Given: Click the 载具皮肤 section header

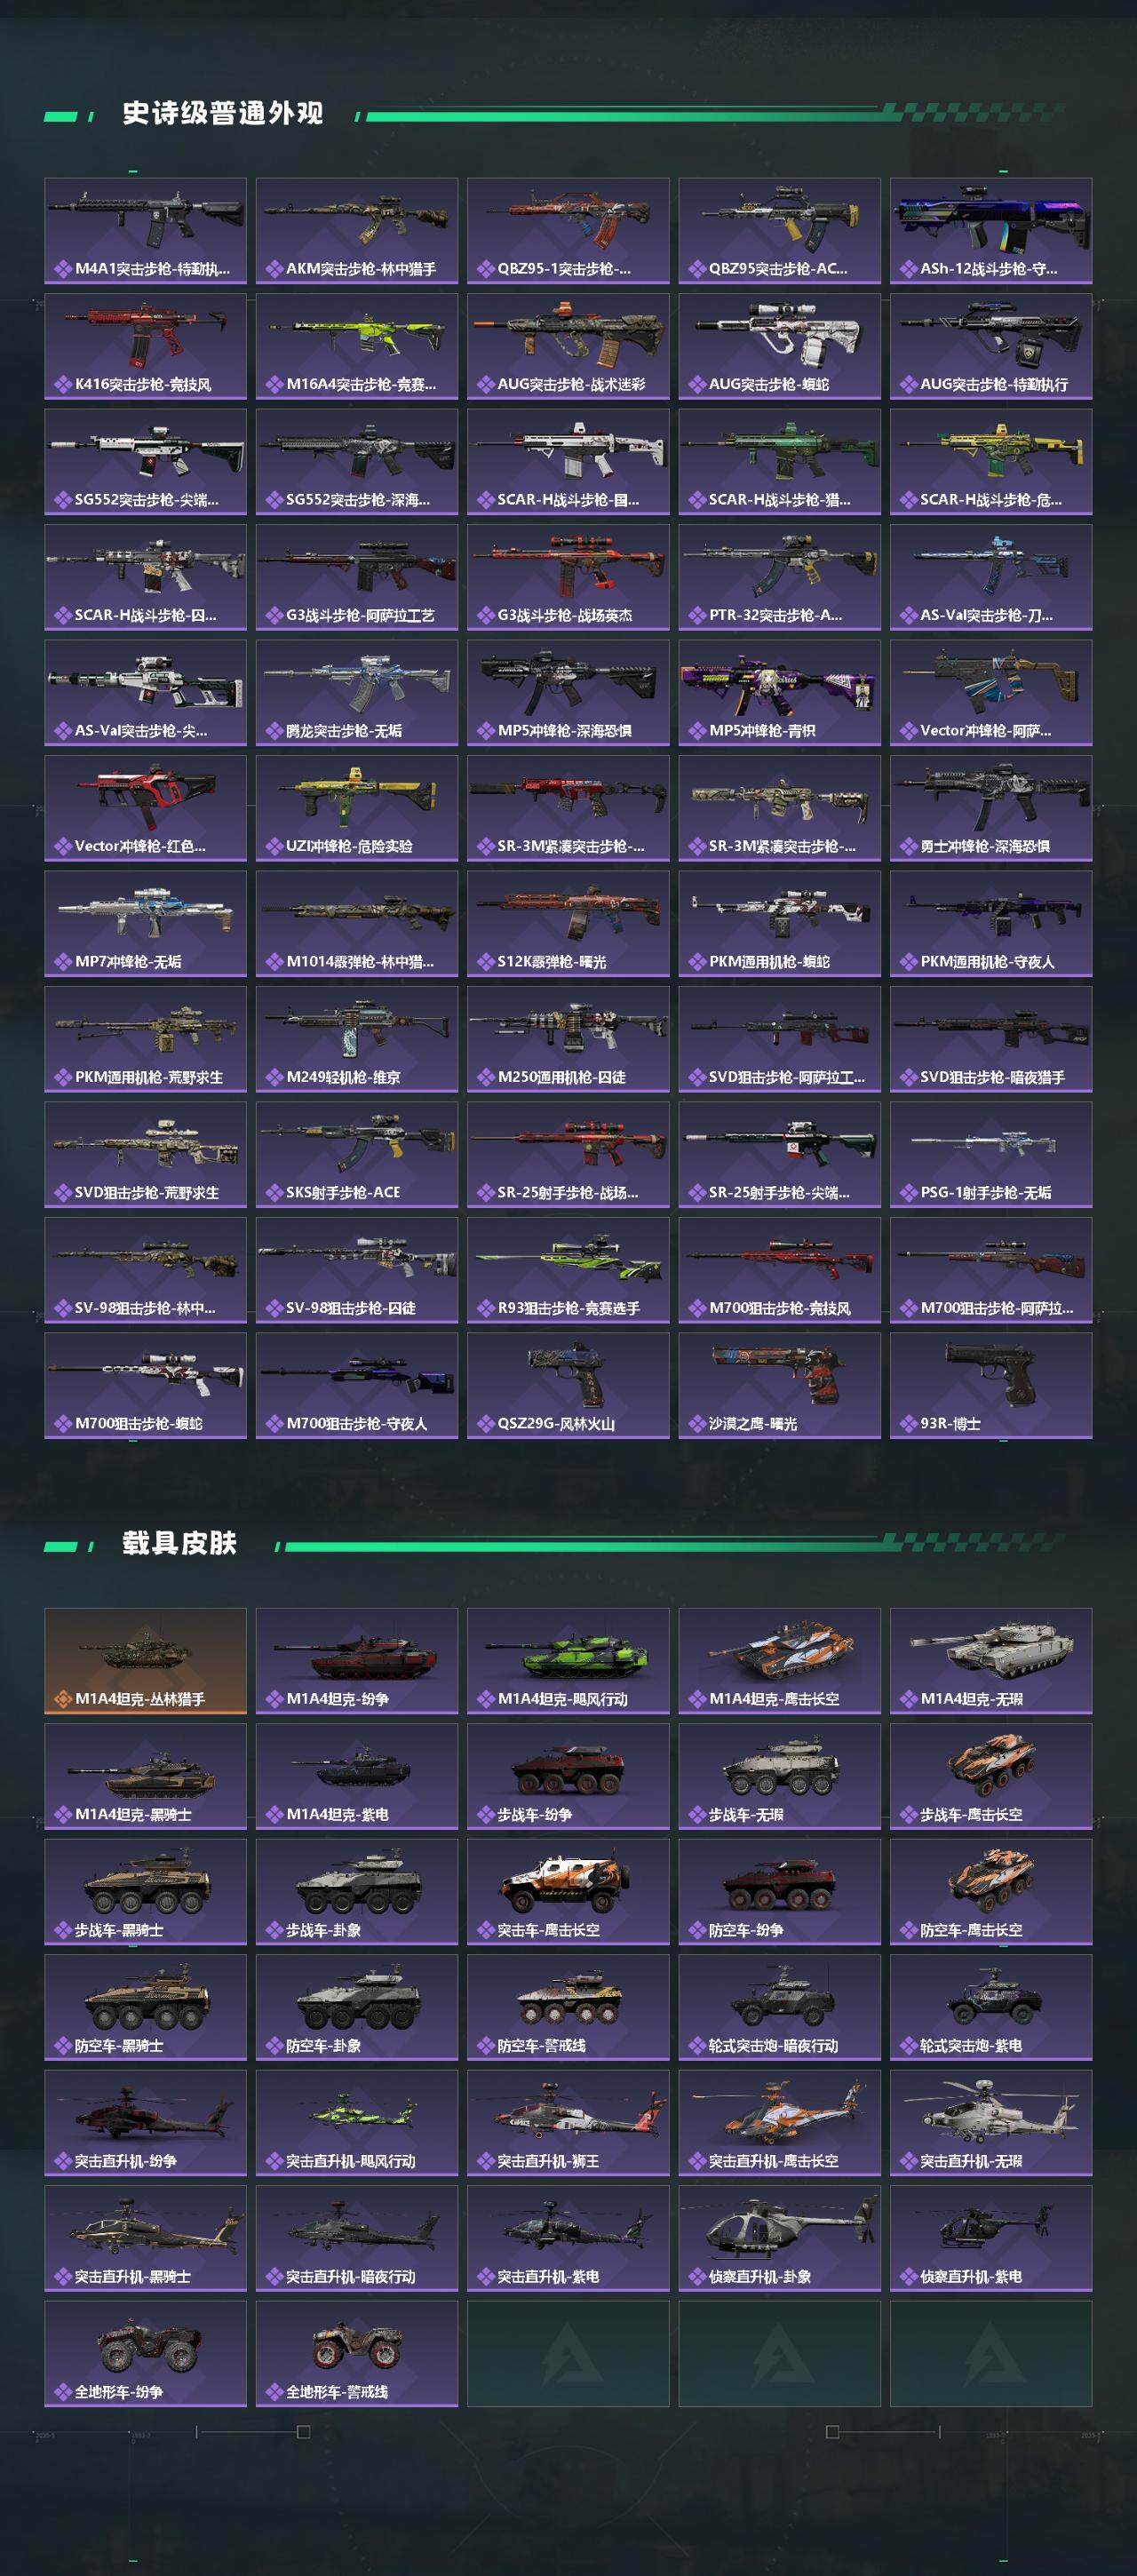Looking at the screenshot, I should tap(179, 1543).
